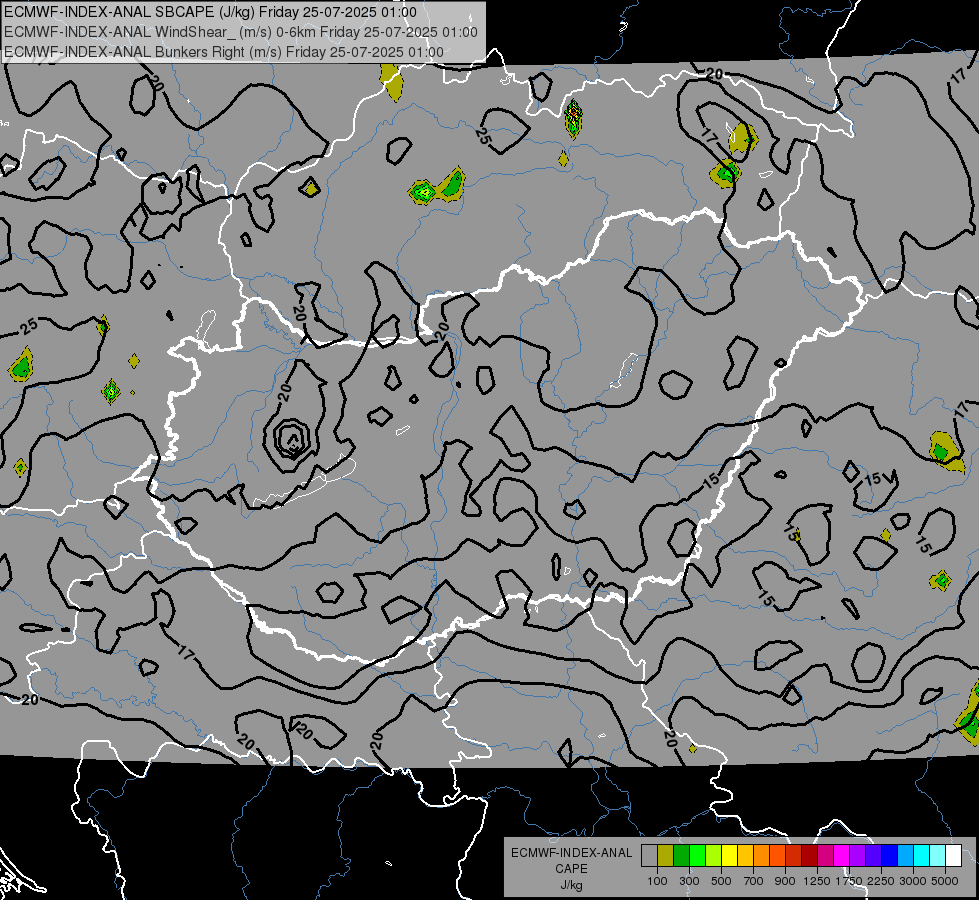Select the pure blue legend swatch

[x=890, y=856]
